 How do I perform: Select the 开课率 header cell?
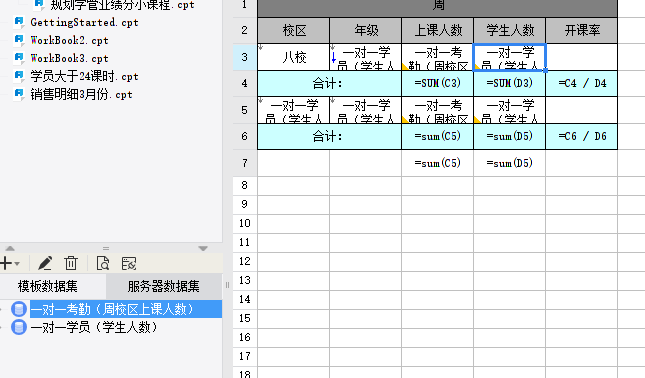[581, 30]
